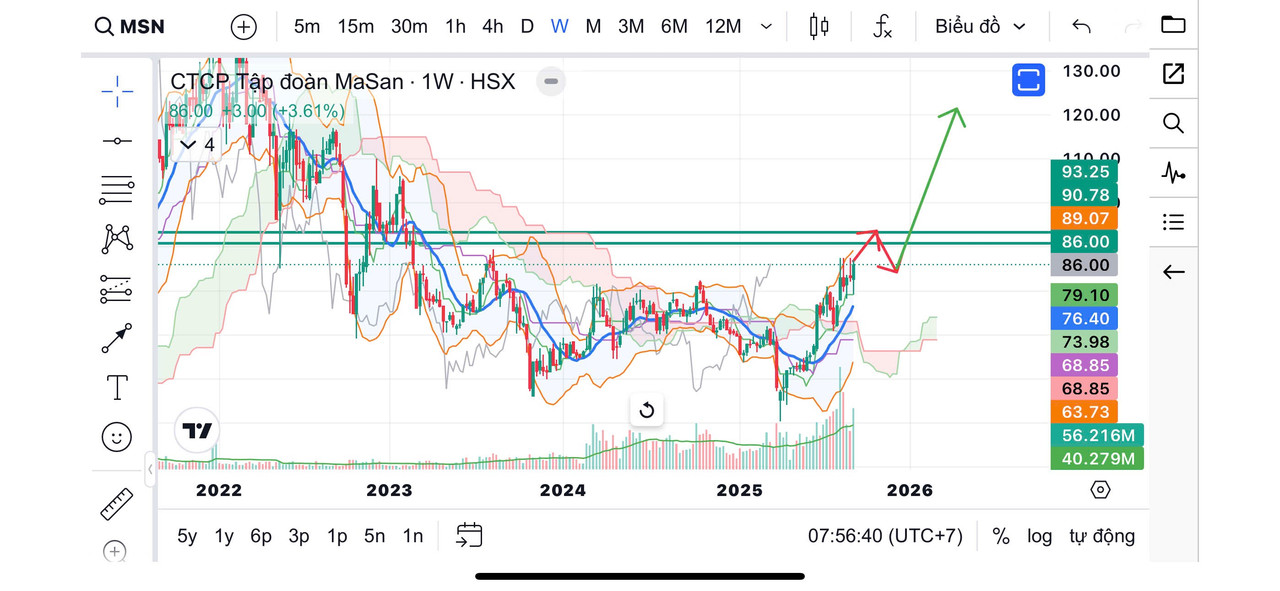Select the 30m timeframe
This screenshot has width=1280, height=591.
tap(408, 26)
